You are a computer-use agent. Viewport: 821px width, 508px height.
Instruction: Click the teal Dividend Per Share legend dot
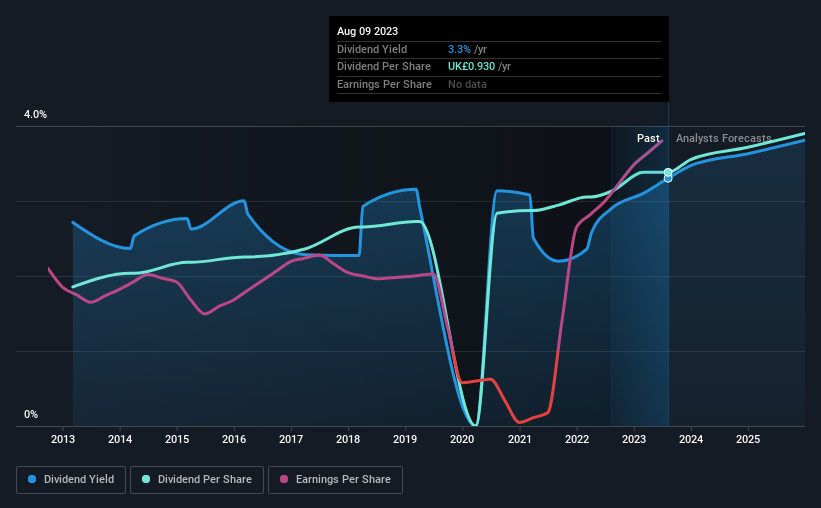[x=146, y=479]
